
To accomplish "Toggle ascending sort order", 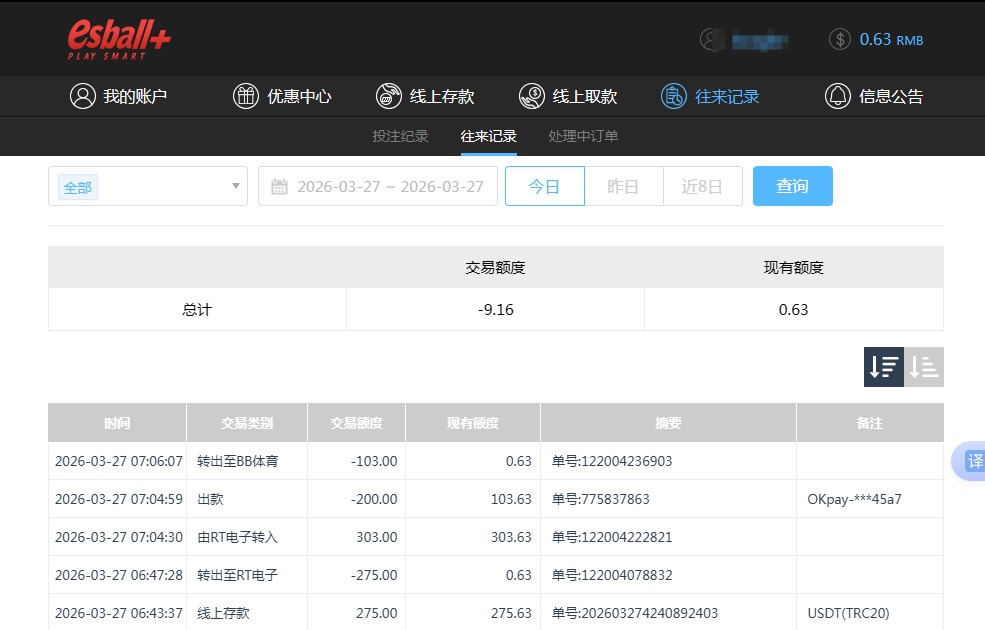I will coord(922,367).
